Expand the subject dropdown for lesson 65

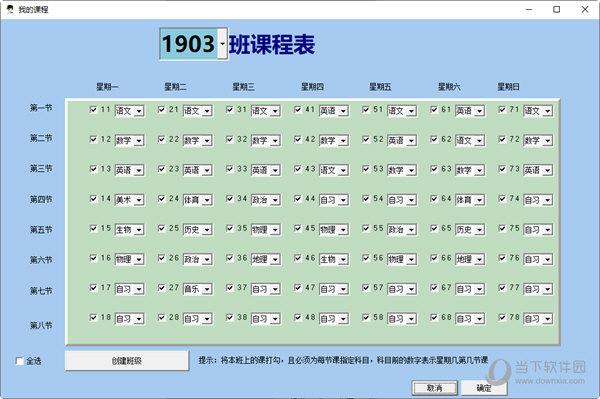[479, 230]
